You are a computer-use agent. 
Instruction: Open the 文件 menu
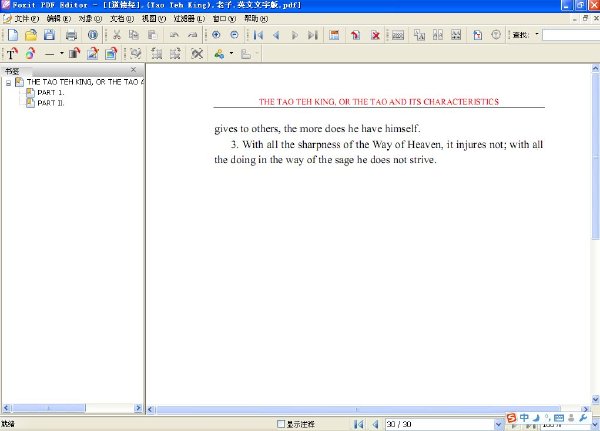[x=26, y=18]
